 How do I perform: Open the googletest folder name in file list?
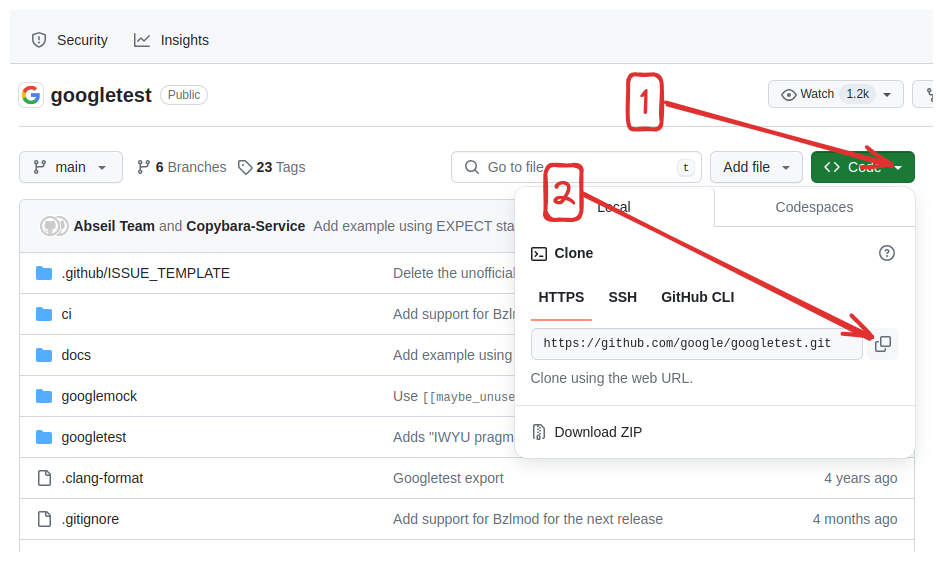pos(94,437)
